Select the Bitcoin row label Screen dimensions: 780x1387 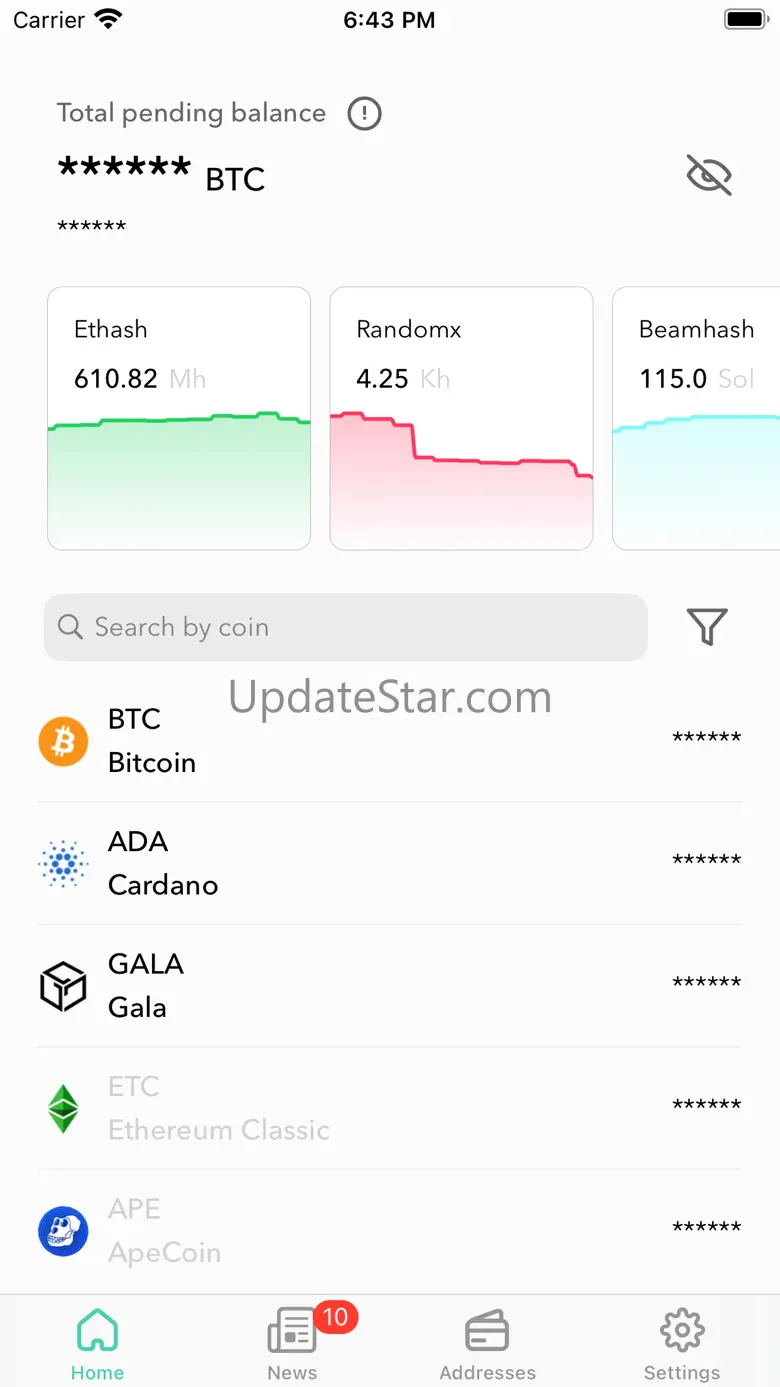tap(152, 741)
